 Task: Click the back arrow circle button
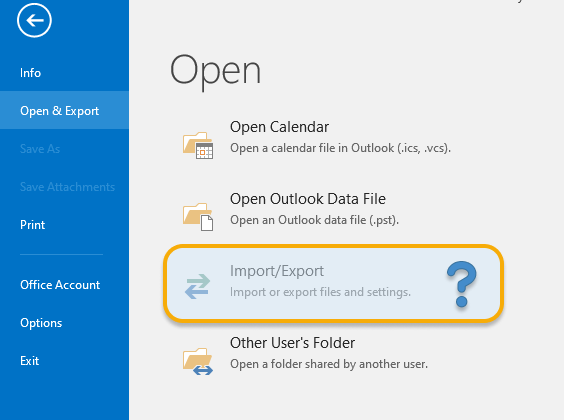34,20
